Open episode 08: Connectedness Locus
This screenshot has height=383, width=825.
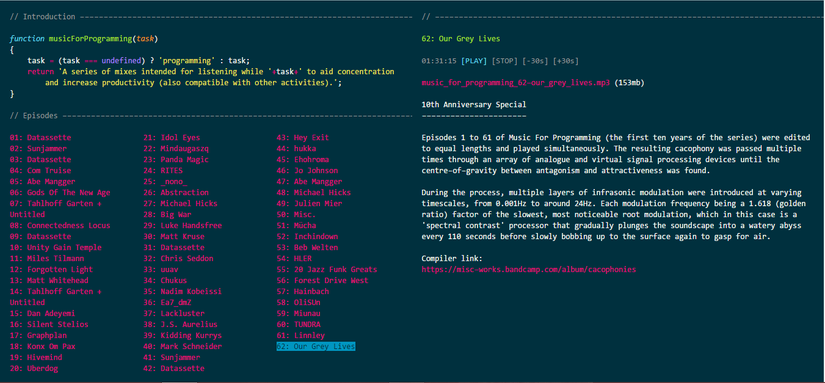[x=60, y=226]
